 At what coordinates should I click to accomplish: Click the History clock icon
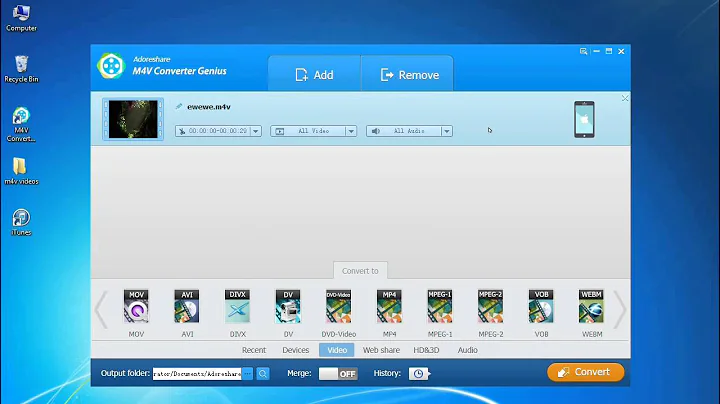pyautogui.click(x=419, y=374)
